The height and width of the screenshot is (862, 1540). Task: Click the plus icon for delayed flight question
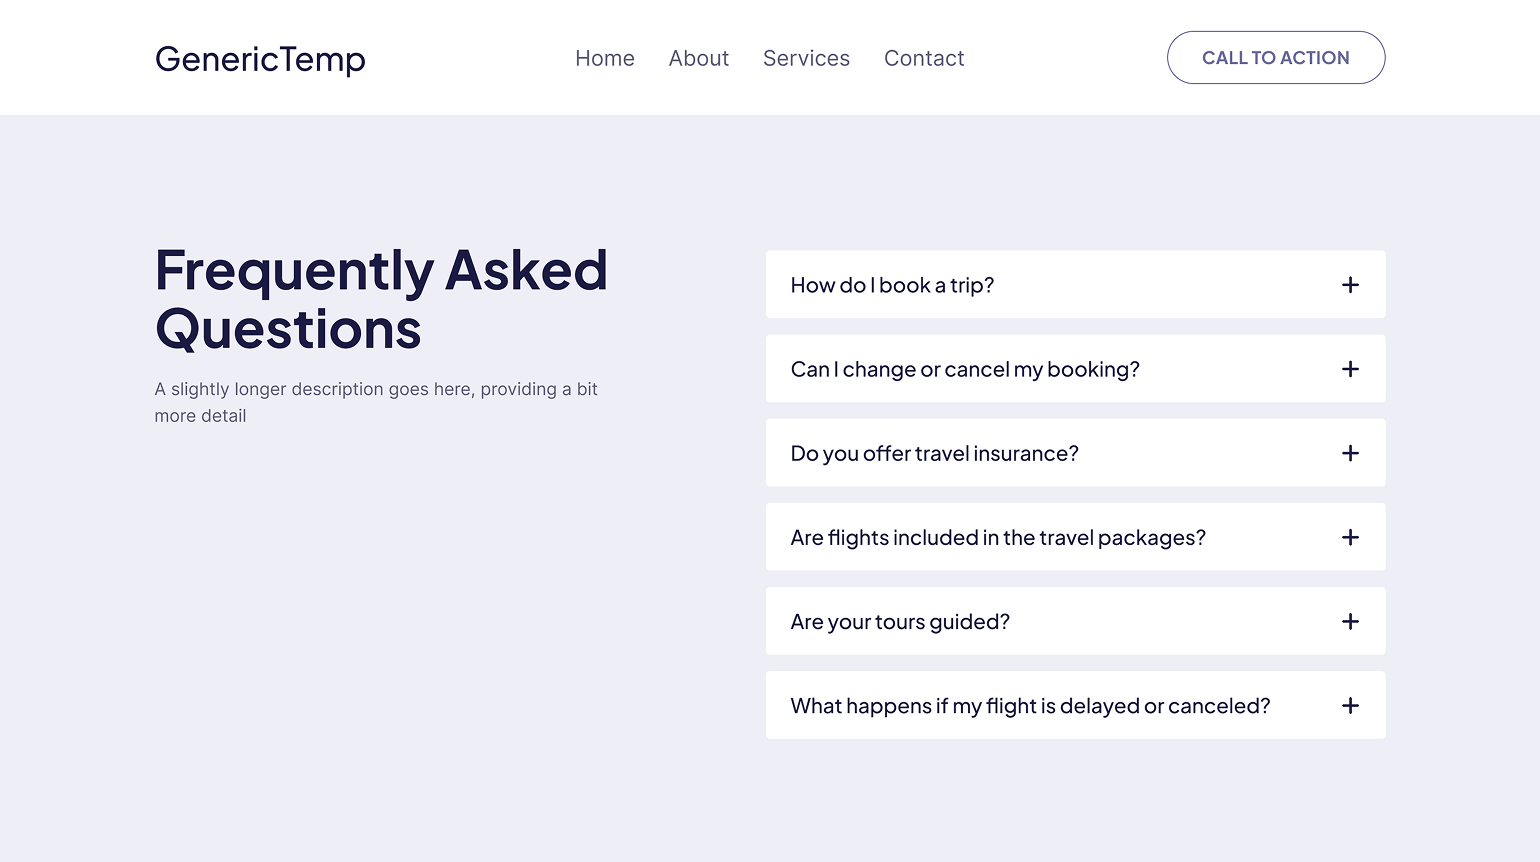click(x=1350, y=705)
